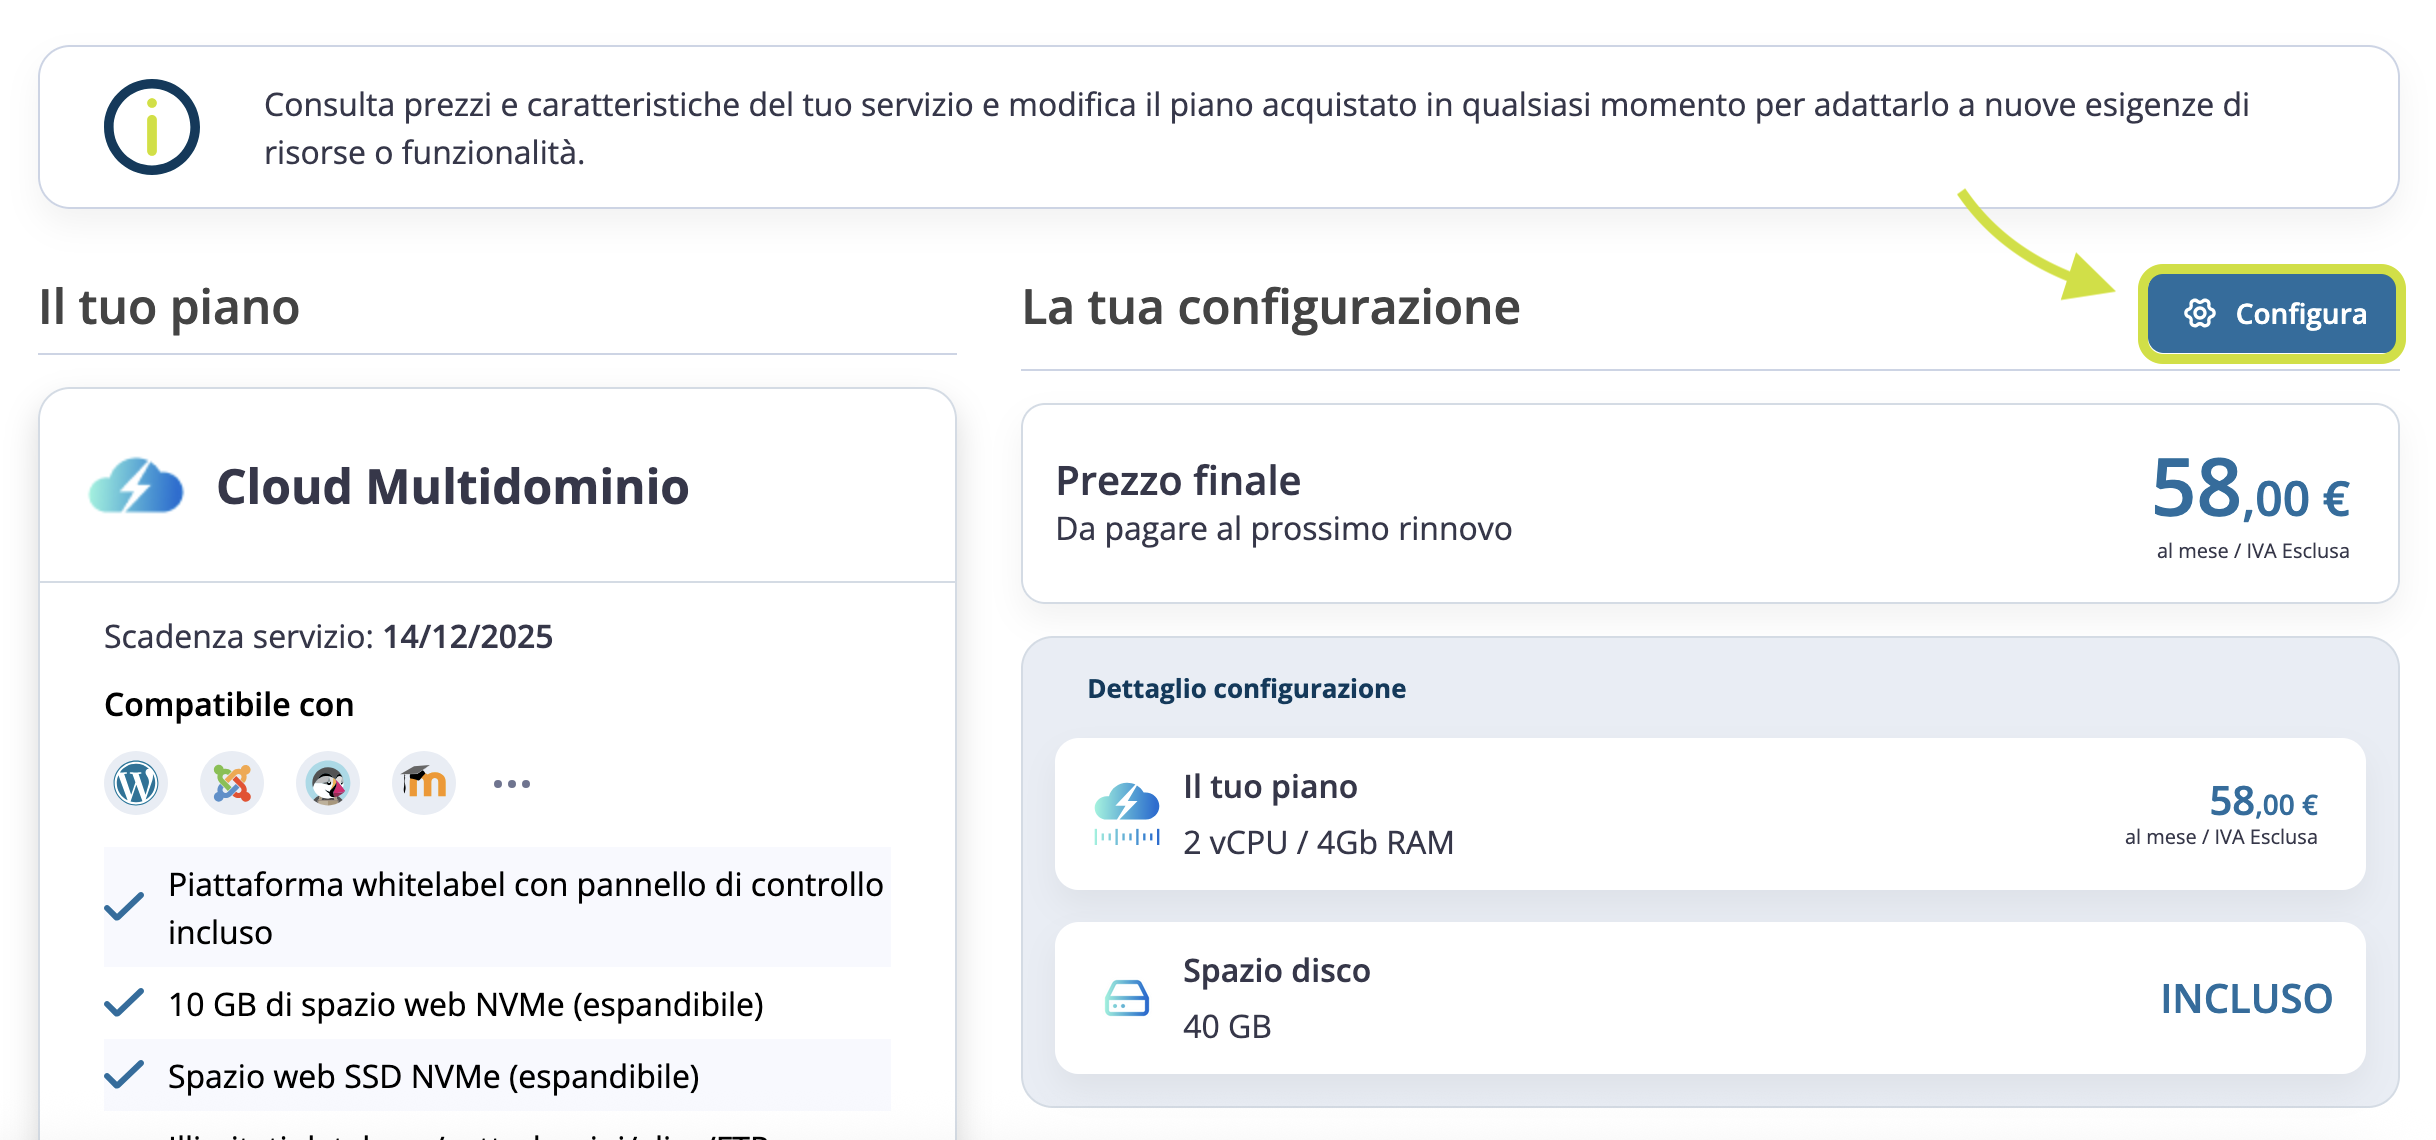Screen dimensions: 2436x1140
Task: Click the Dettaglio configurazione heading
Action: point(1246,688)
